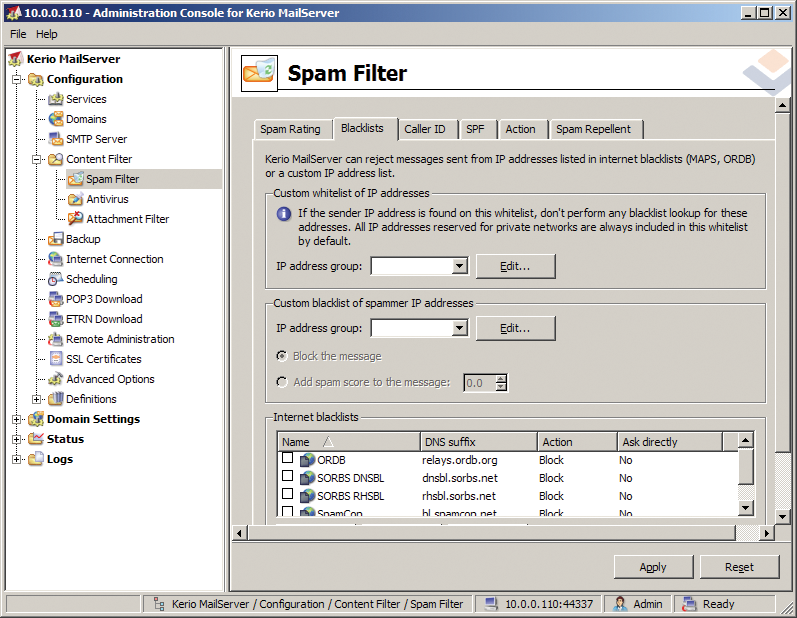Viewport: 797px width, 618px height.
Task: Expand the Status tree node
Action: [17, 439]
